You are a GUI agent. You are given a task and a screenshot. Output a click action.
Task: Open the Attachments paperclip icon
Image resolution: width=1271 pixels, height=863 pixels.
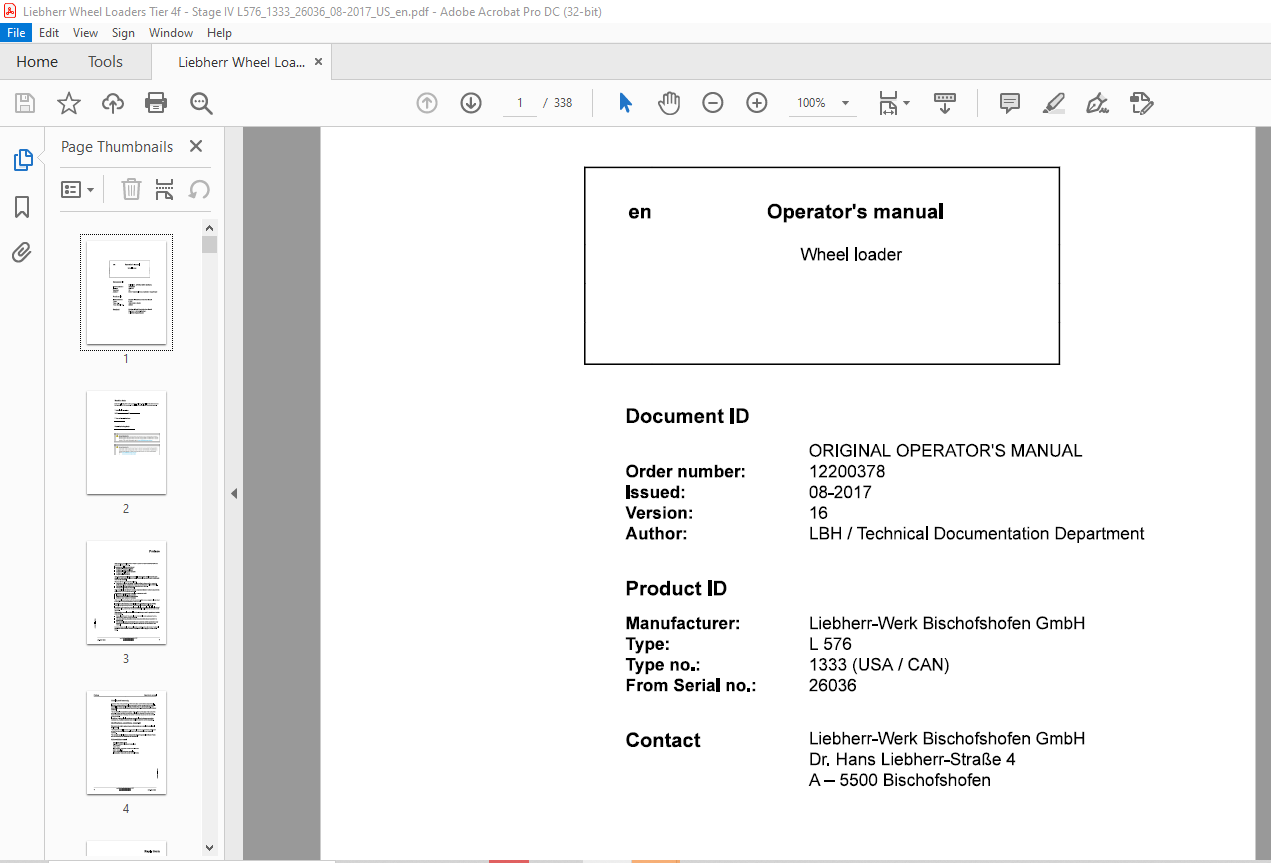tap(22, 252)
